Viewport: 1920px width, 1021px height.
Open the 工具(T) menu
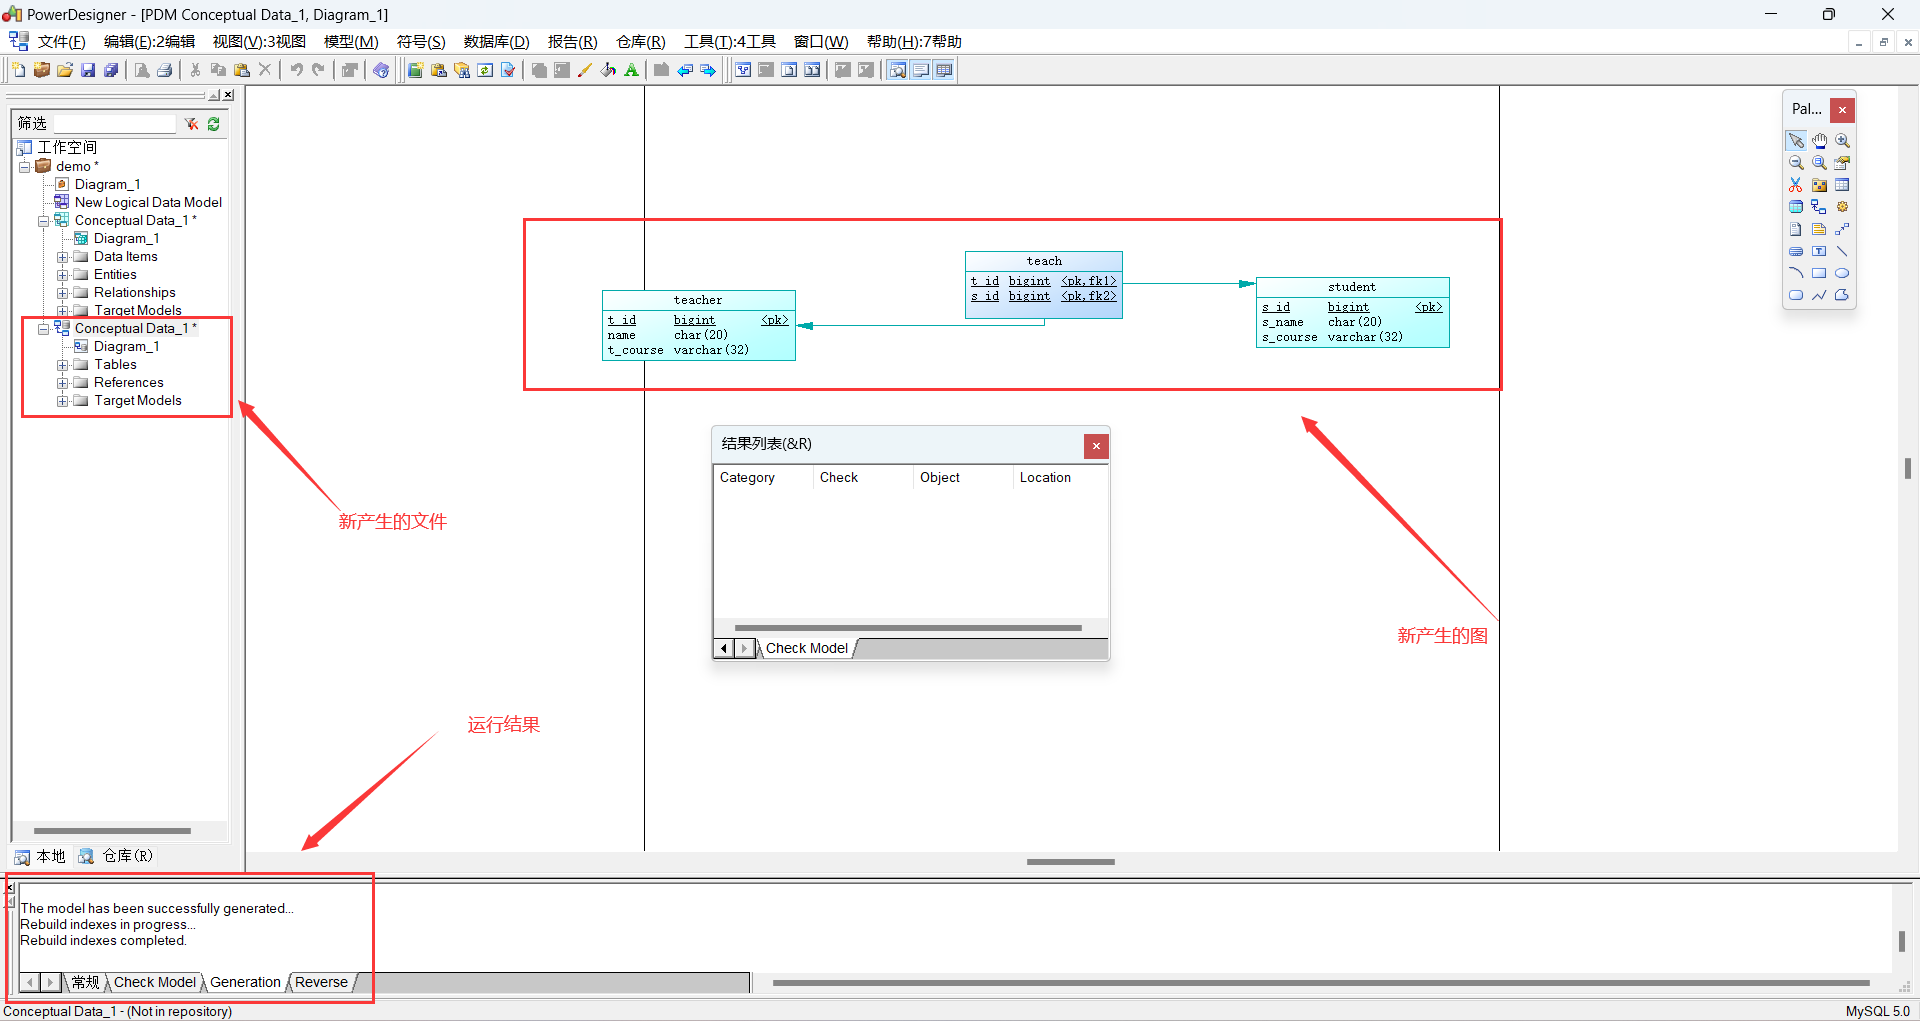pos(729,42)
